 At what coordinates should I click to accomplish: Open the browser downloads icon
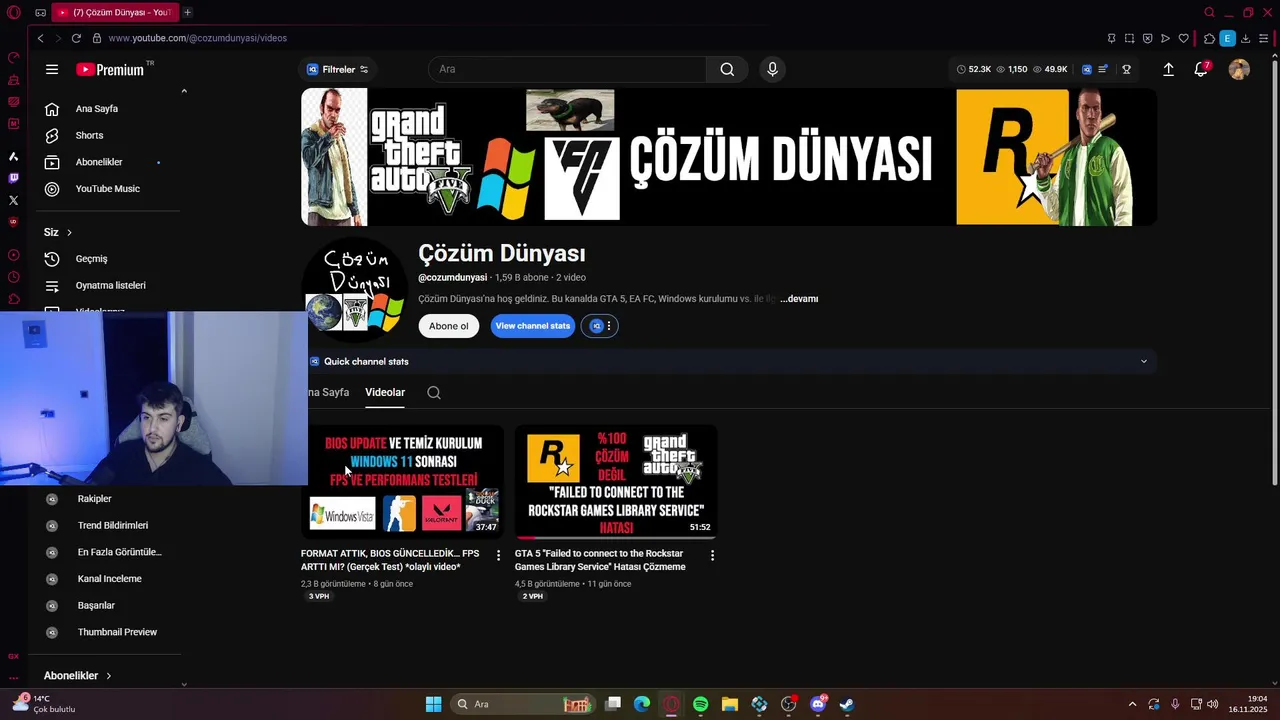pos(1245,38)
